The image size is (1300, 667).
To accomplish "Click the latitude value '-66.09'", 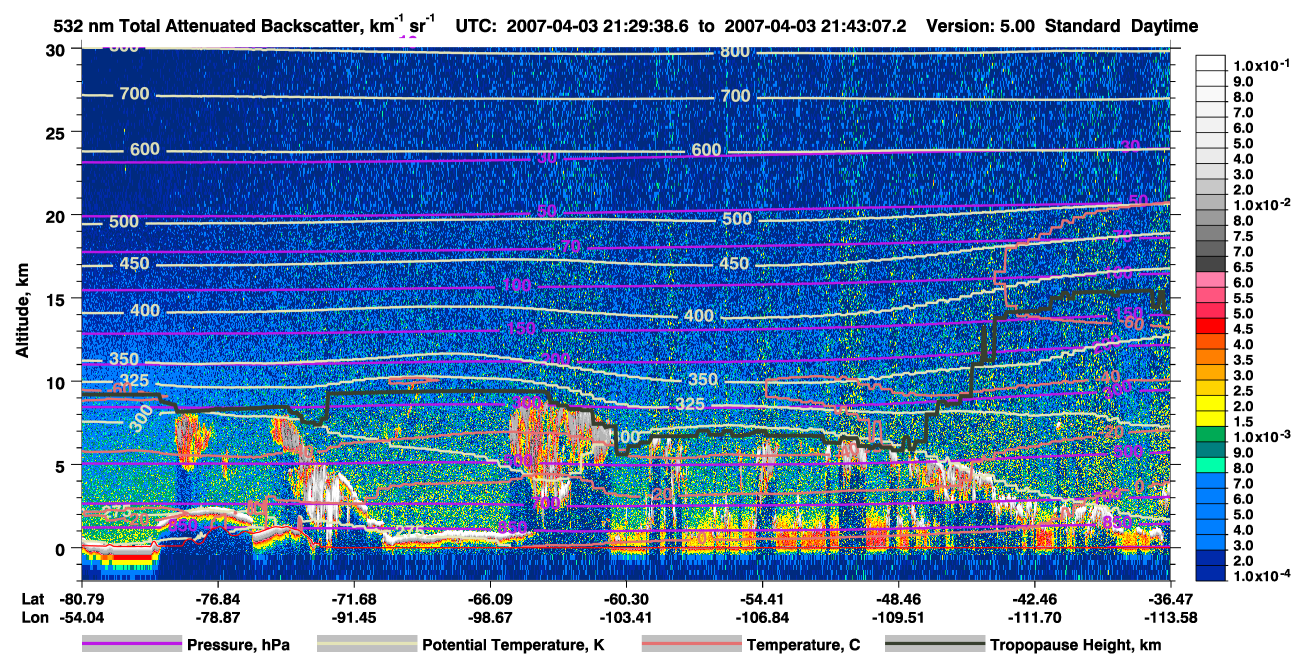I will pos(490,600).
